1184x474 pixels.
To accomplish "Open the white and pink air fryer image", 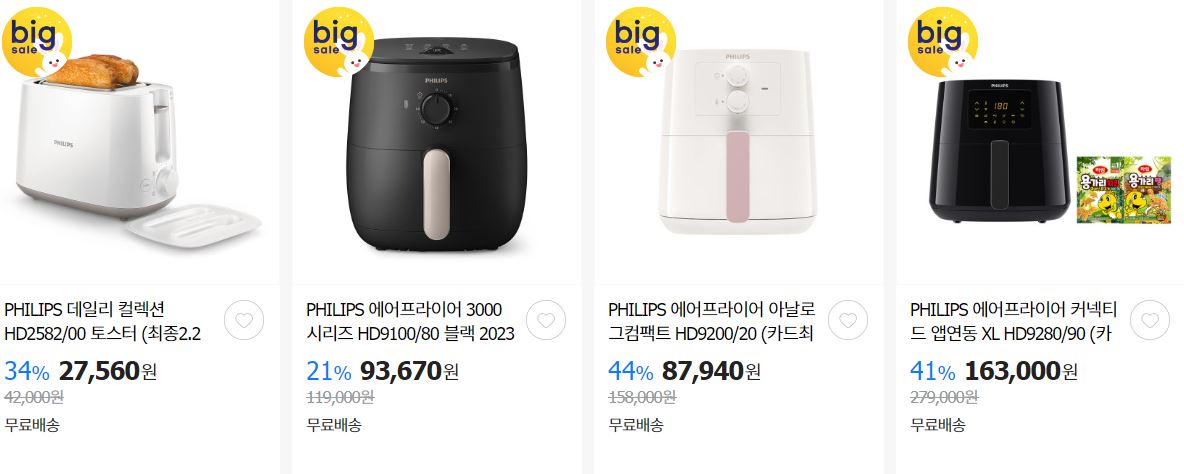I will (x=737, y=142).
